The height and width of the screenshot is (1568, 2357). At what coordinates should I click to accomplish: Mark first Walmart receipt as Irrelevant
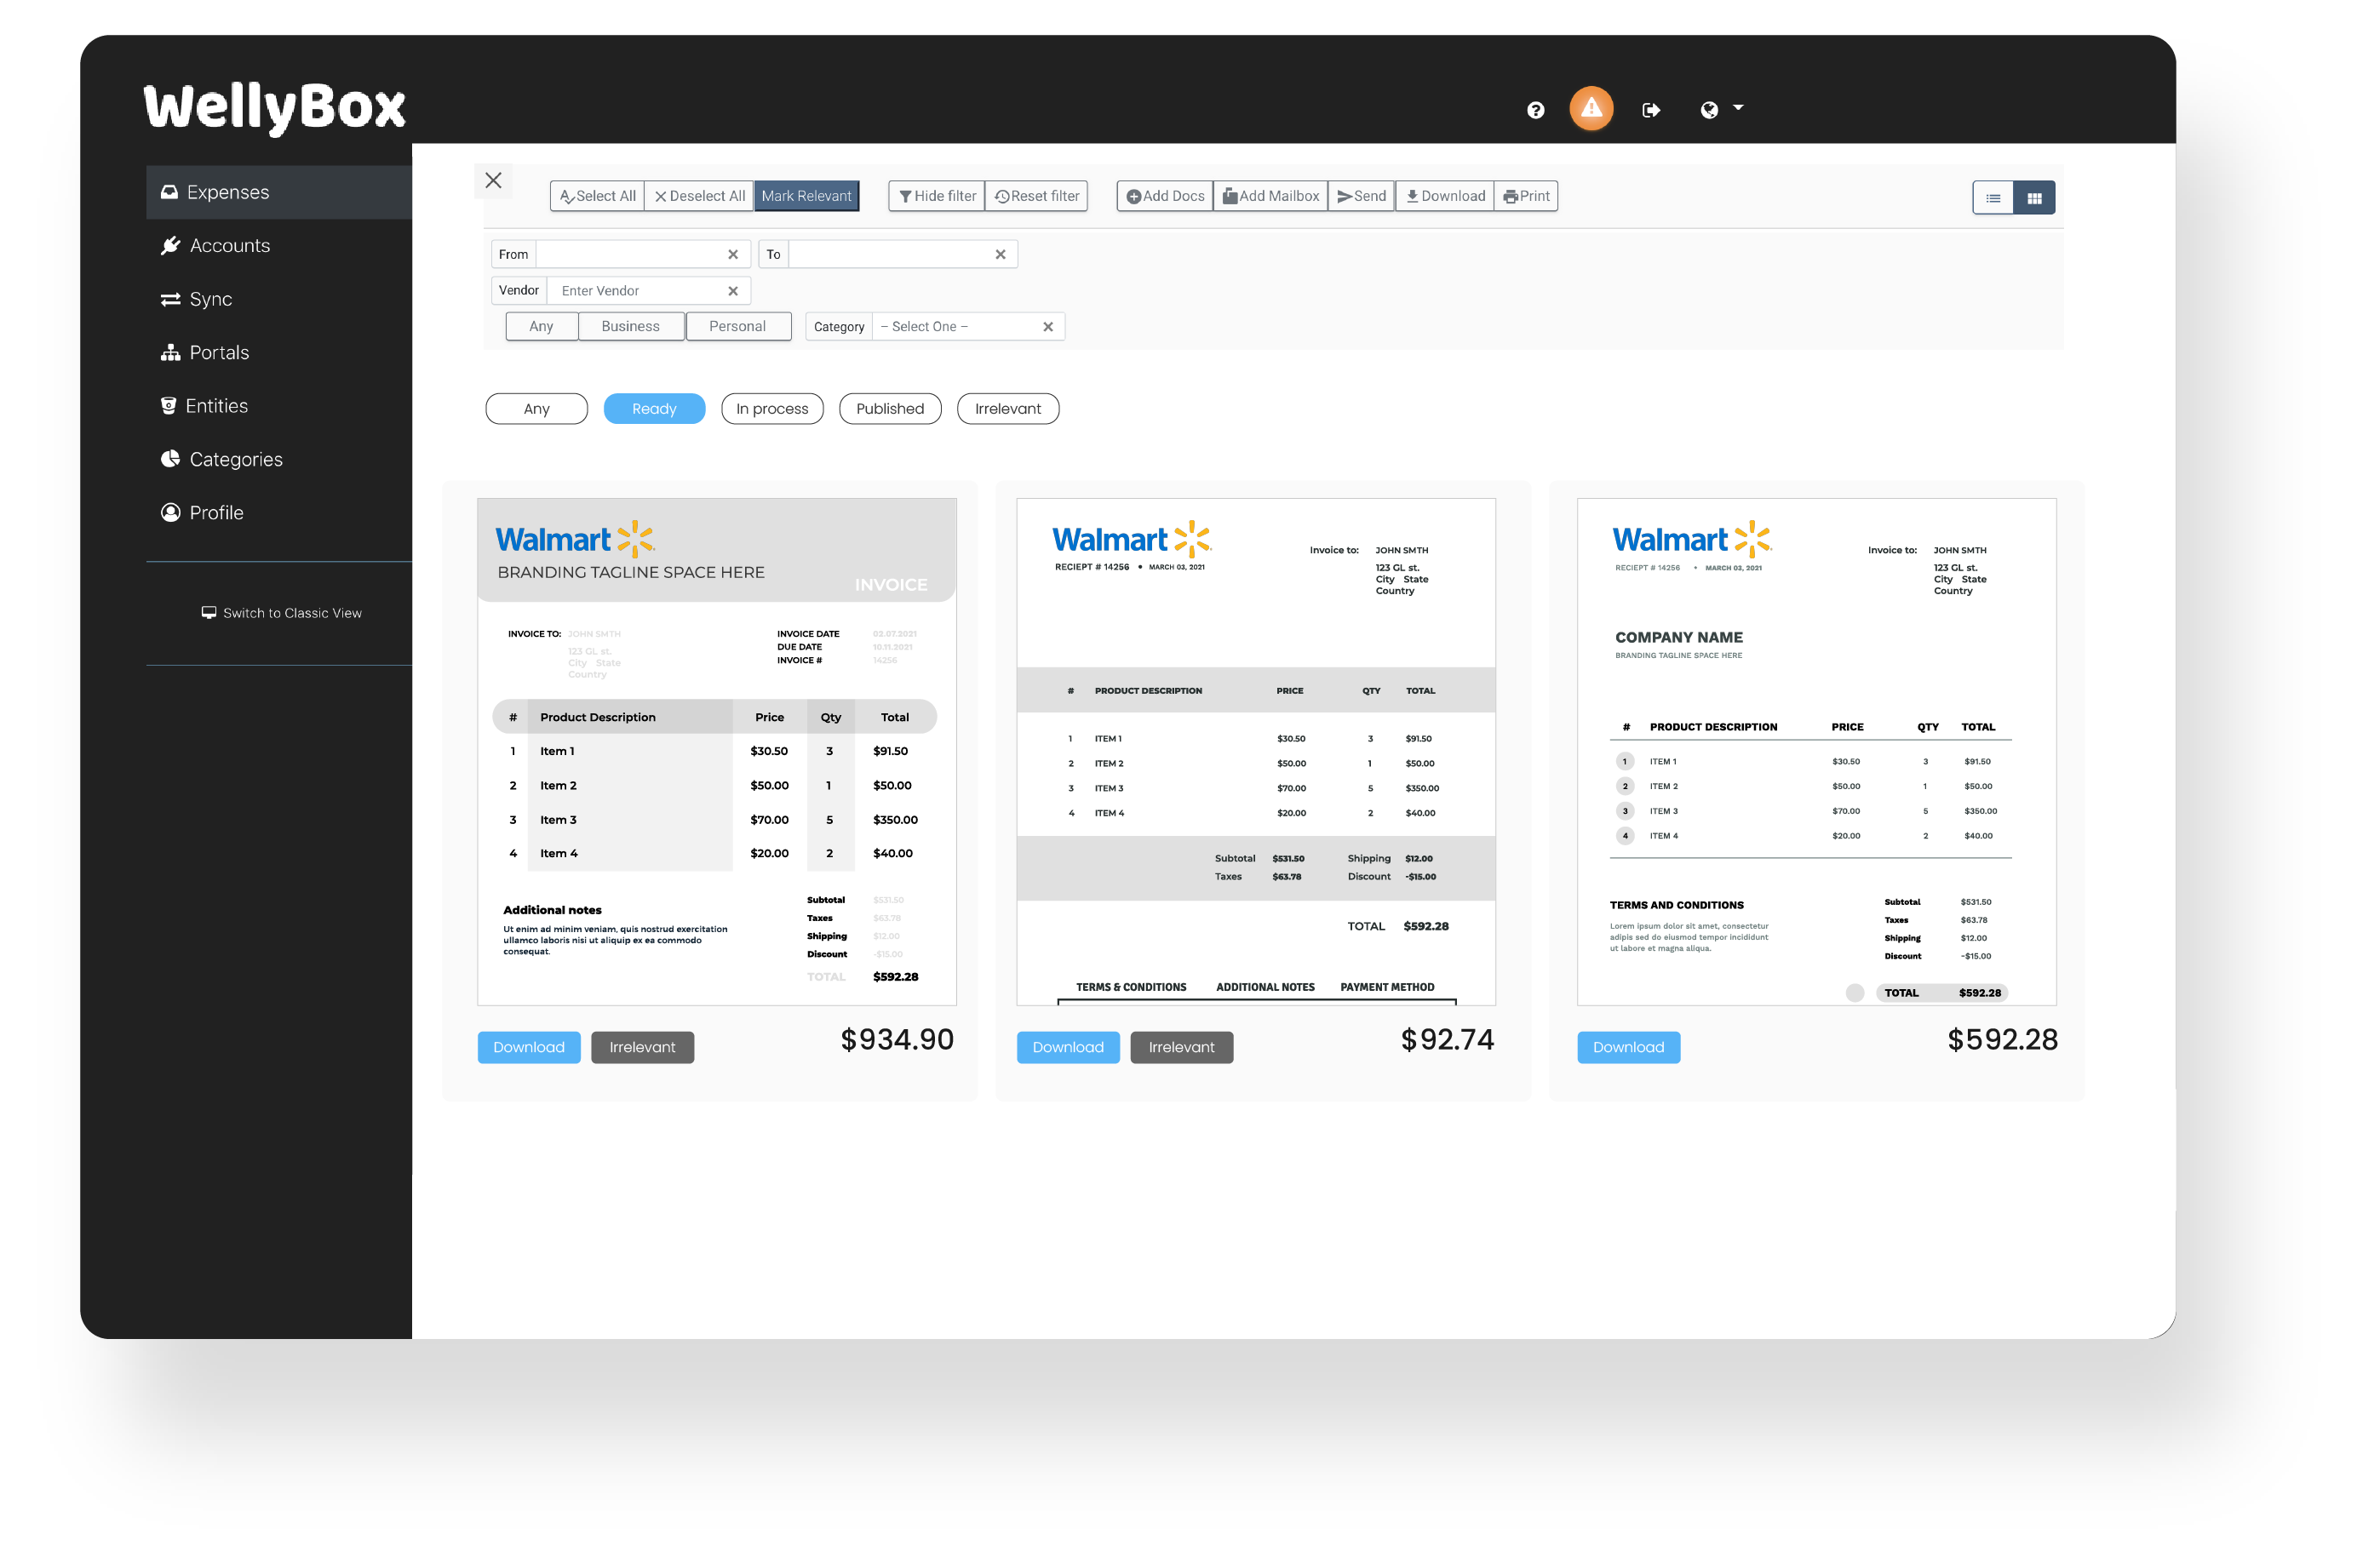tap(642, 1046)
